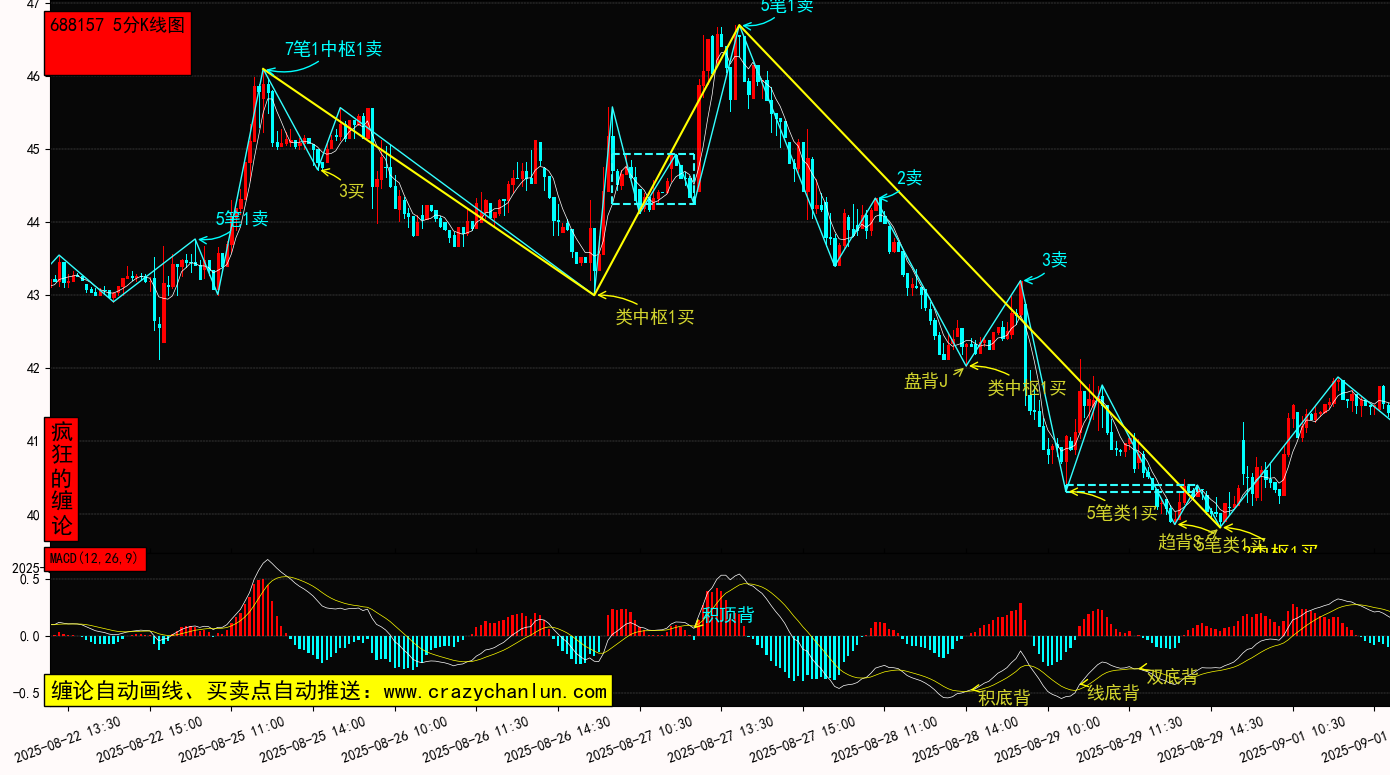Click the 40 price axis value
This screenshot has height=775, width=1390.
(x=34, y=515)
